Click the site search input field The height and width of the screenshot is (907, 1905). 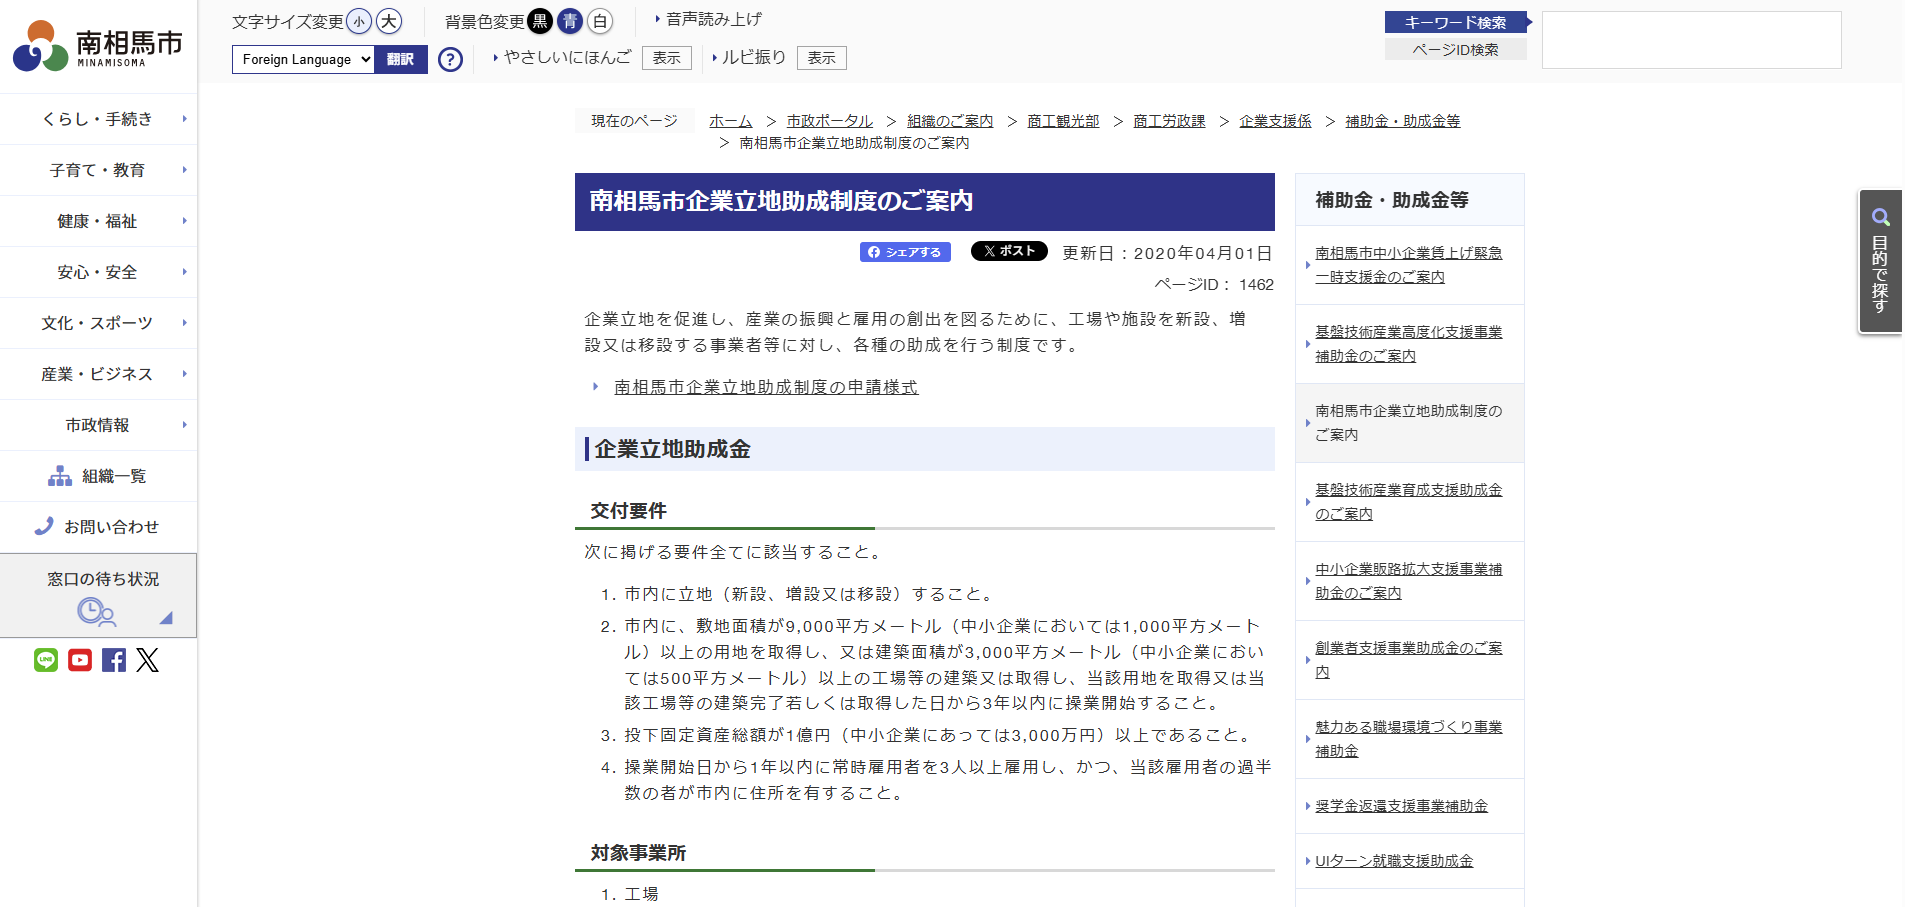coord(1692,40)
